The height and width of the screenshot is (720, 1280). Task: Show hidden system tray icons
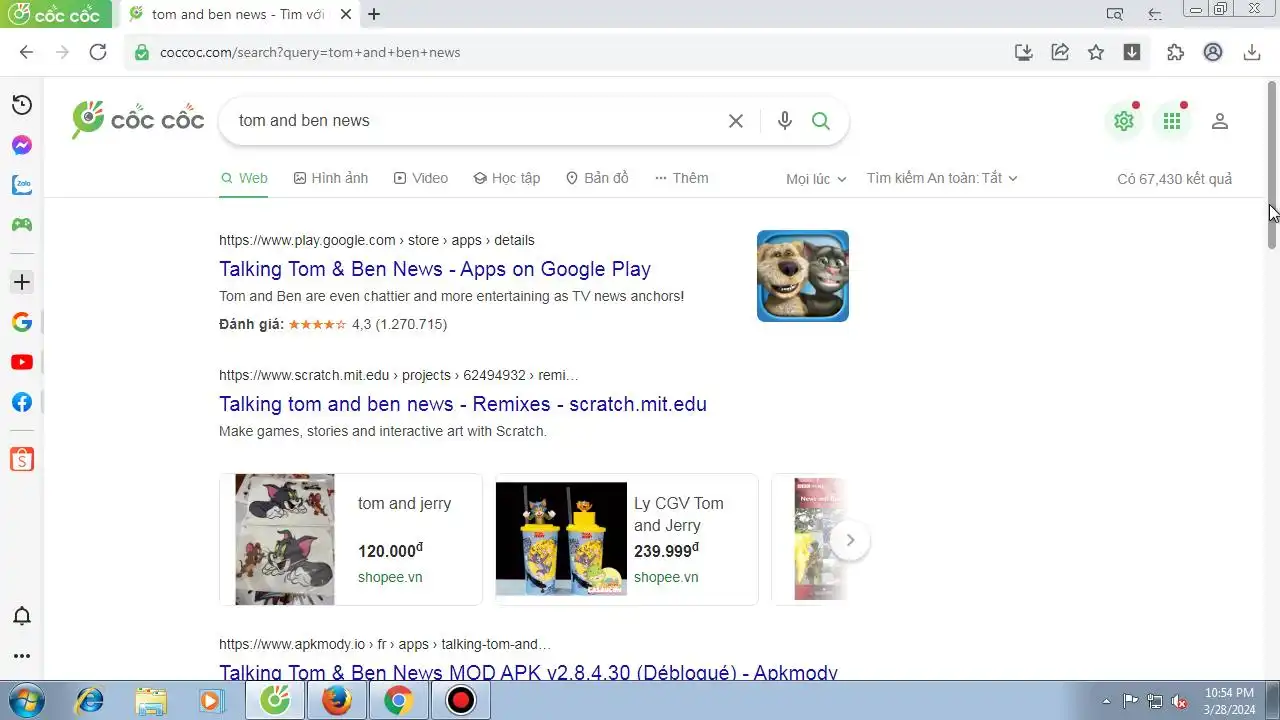1106,701
